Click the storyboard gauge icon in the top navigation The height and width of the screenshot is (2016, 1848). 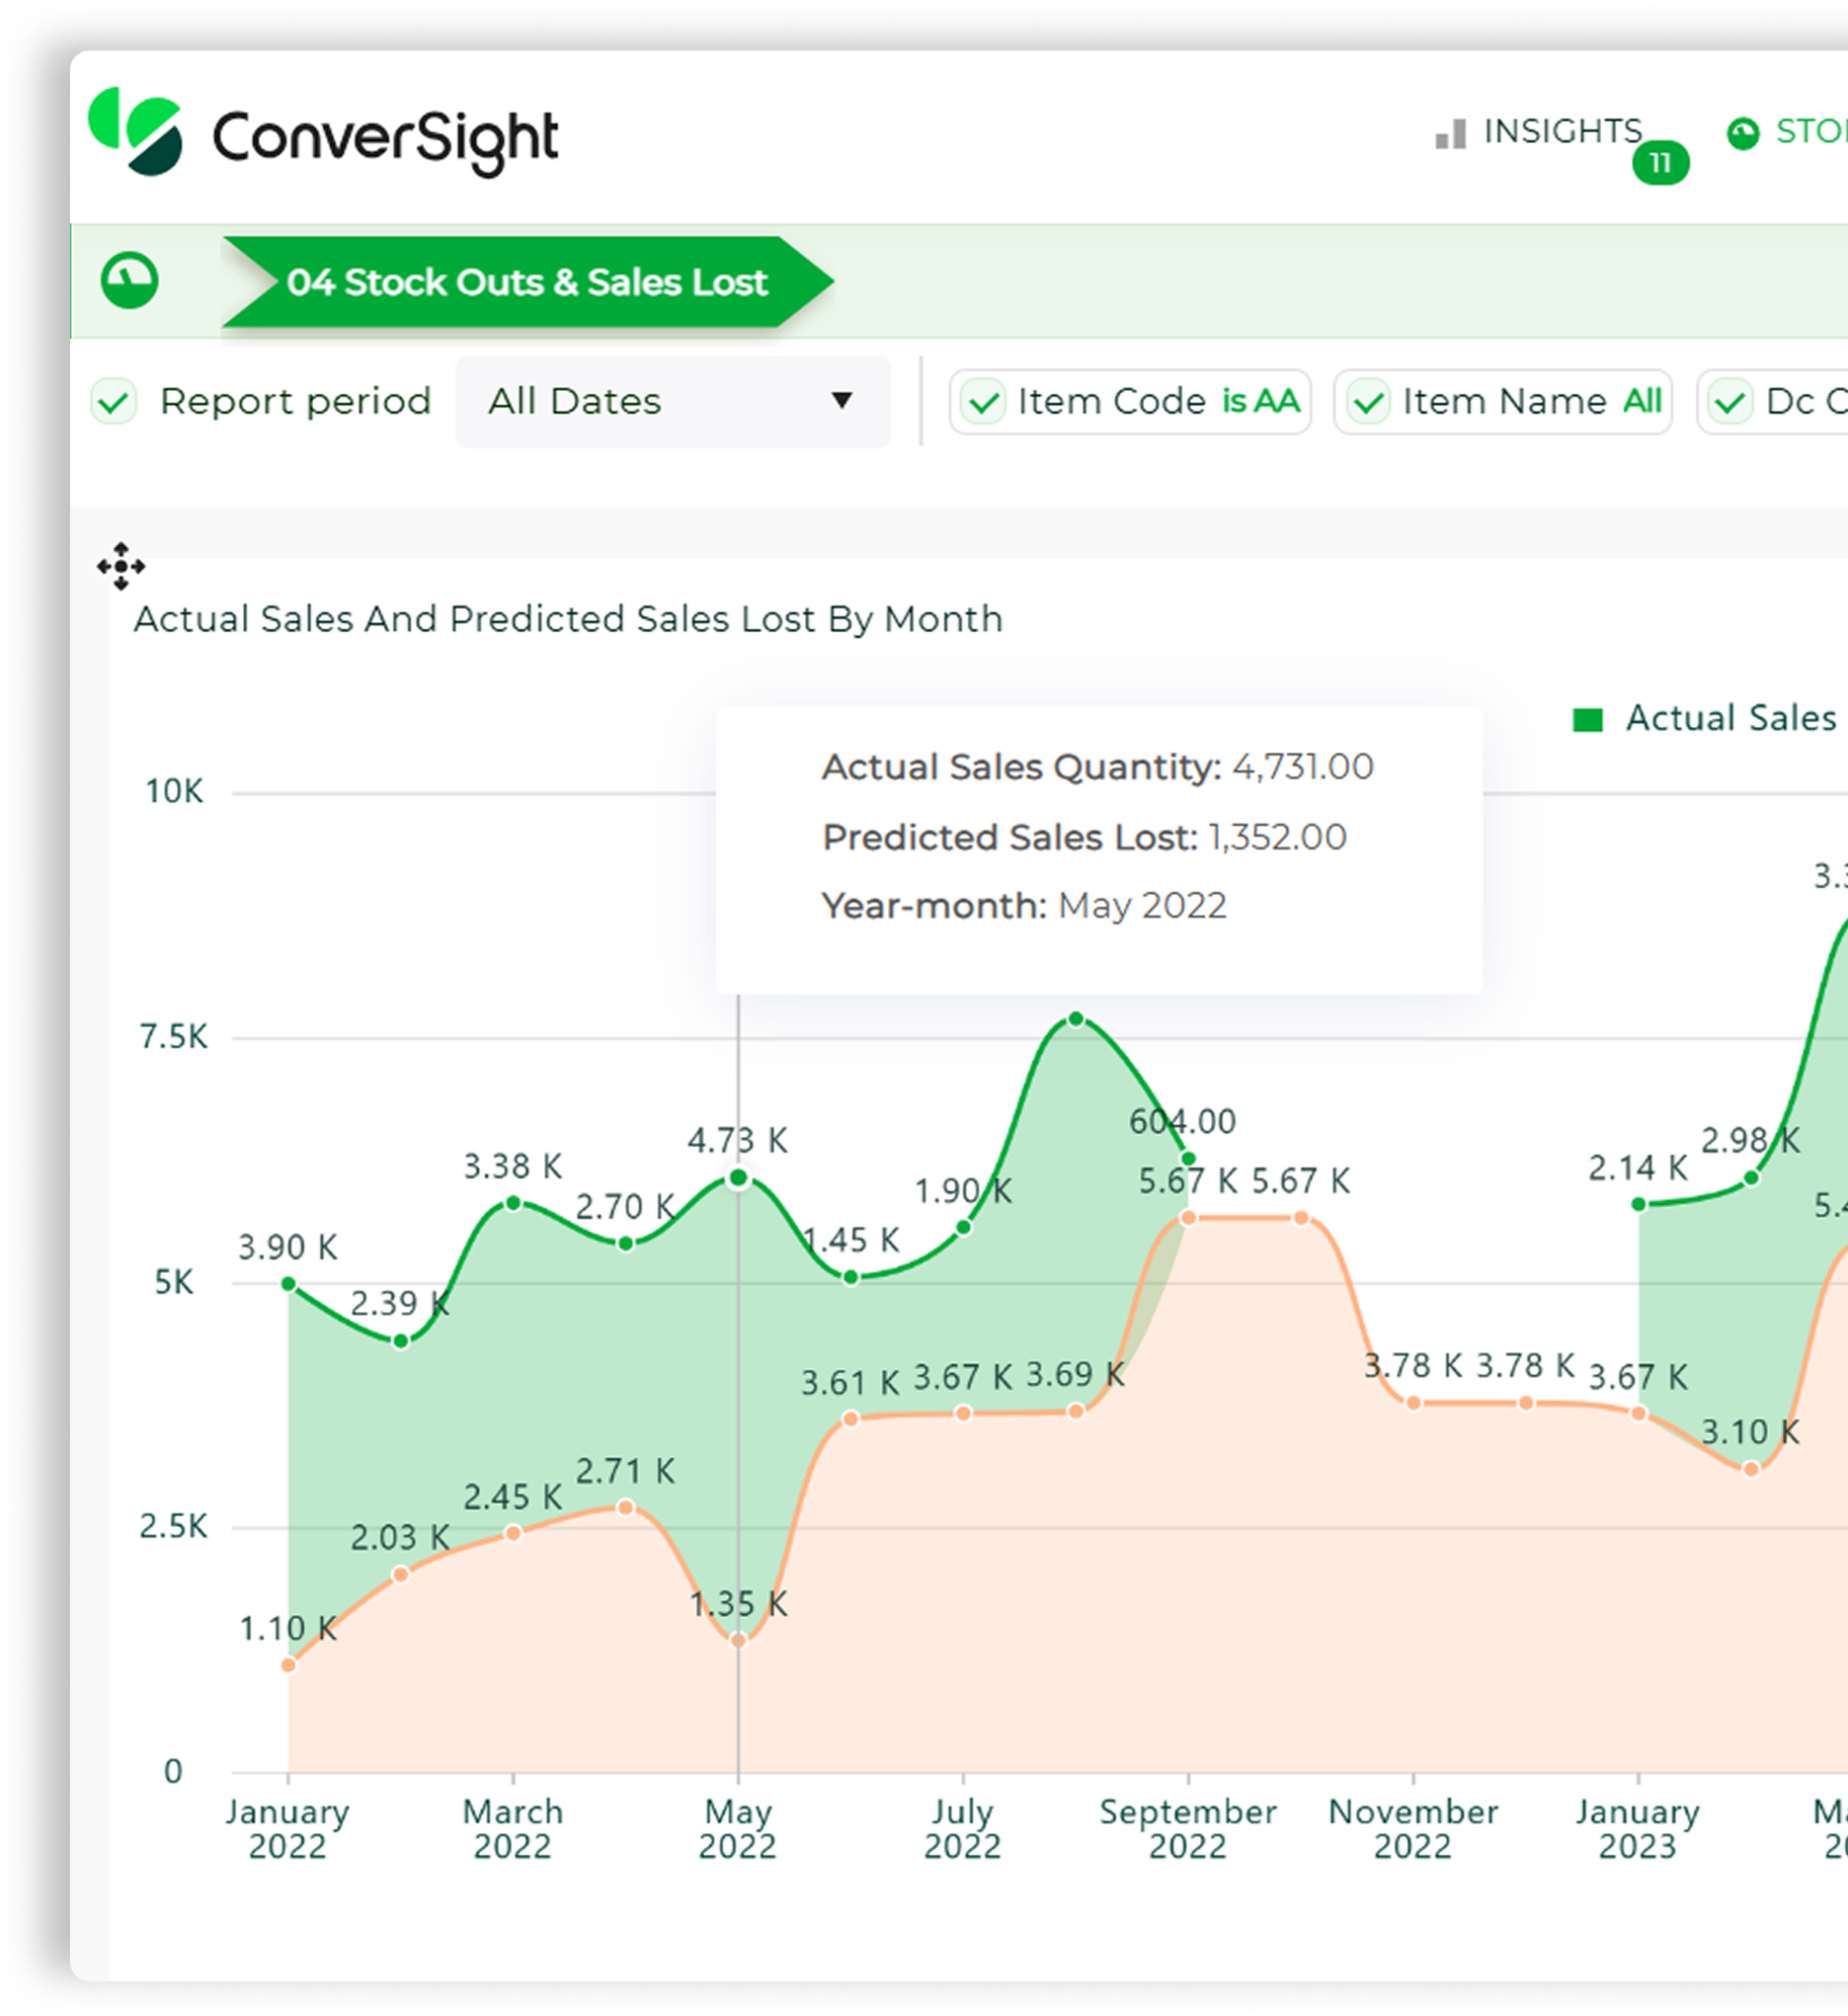click(x=1742, y=133)
